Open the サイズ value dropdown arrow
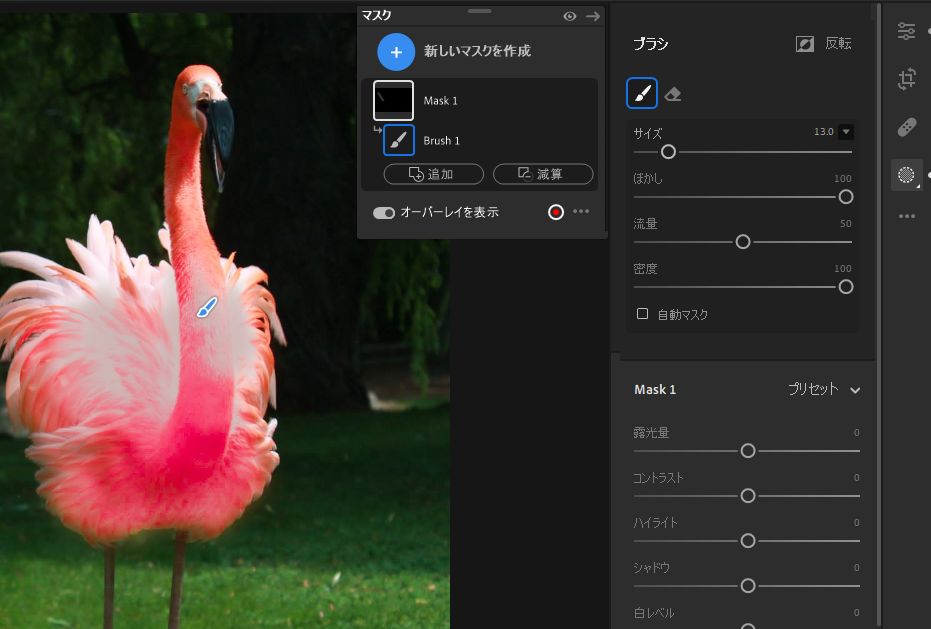This screenshot has width=931, height=629. point(846,132)
